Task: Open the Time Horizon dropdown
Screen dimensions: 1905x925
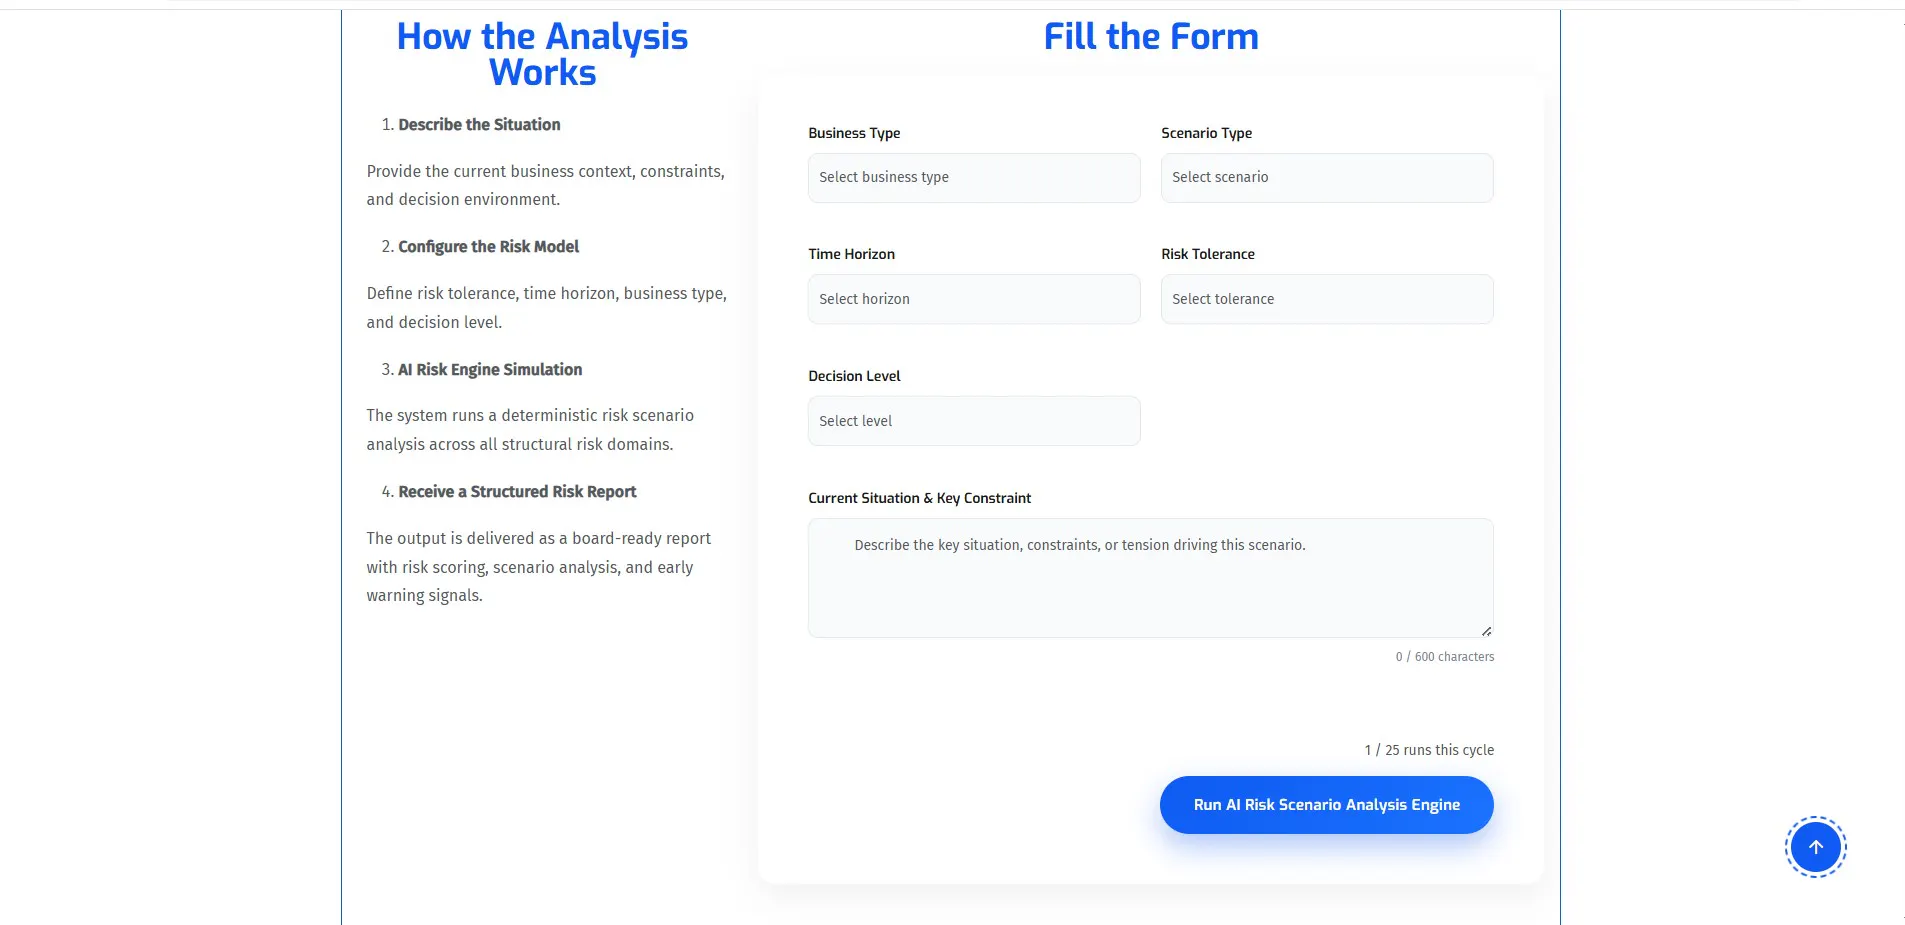Action: point(974,299)
